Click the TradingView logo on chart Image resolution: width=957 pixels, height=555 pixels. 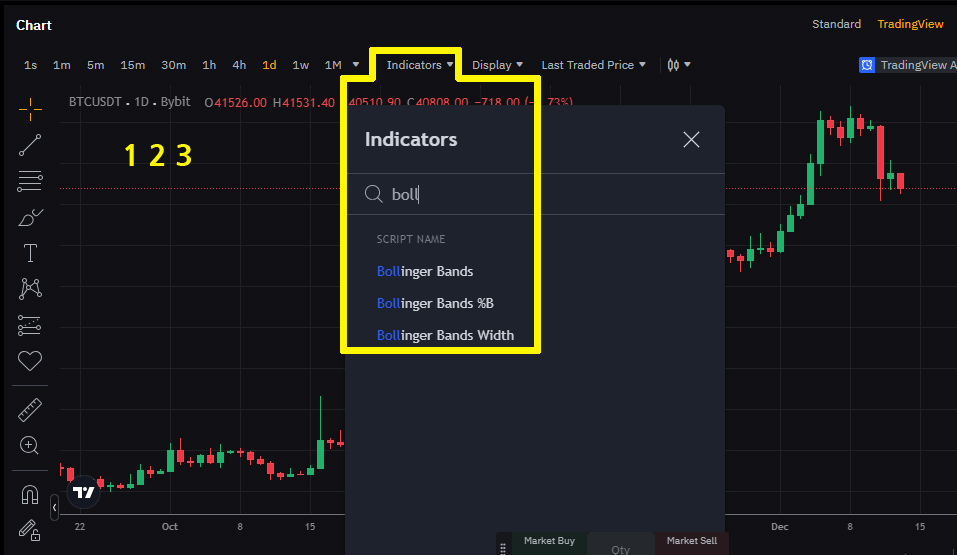pyautogui.click(x=83, y=492)
